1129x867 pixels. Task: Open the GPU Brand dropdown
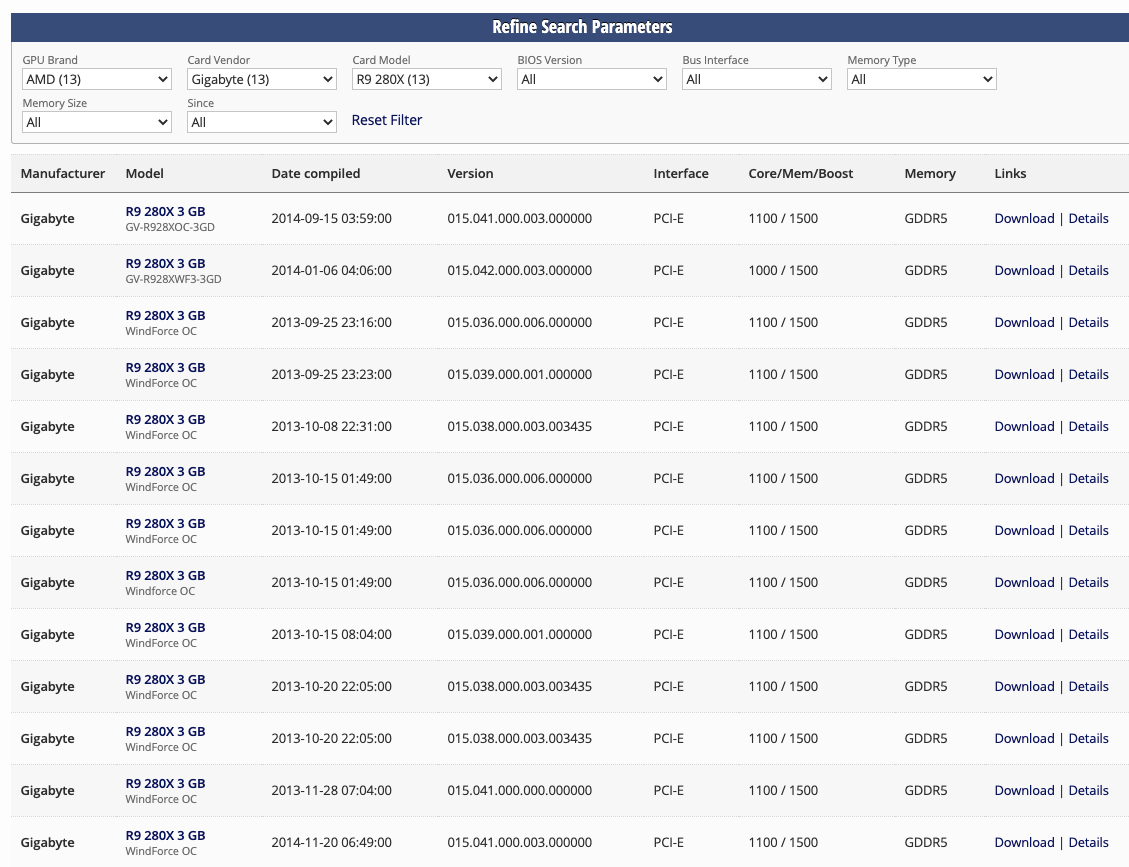96,79
